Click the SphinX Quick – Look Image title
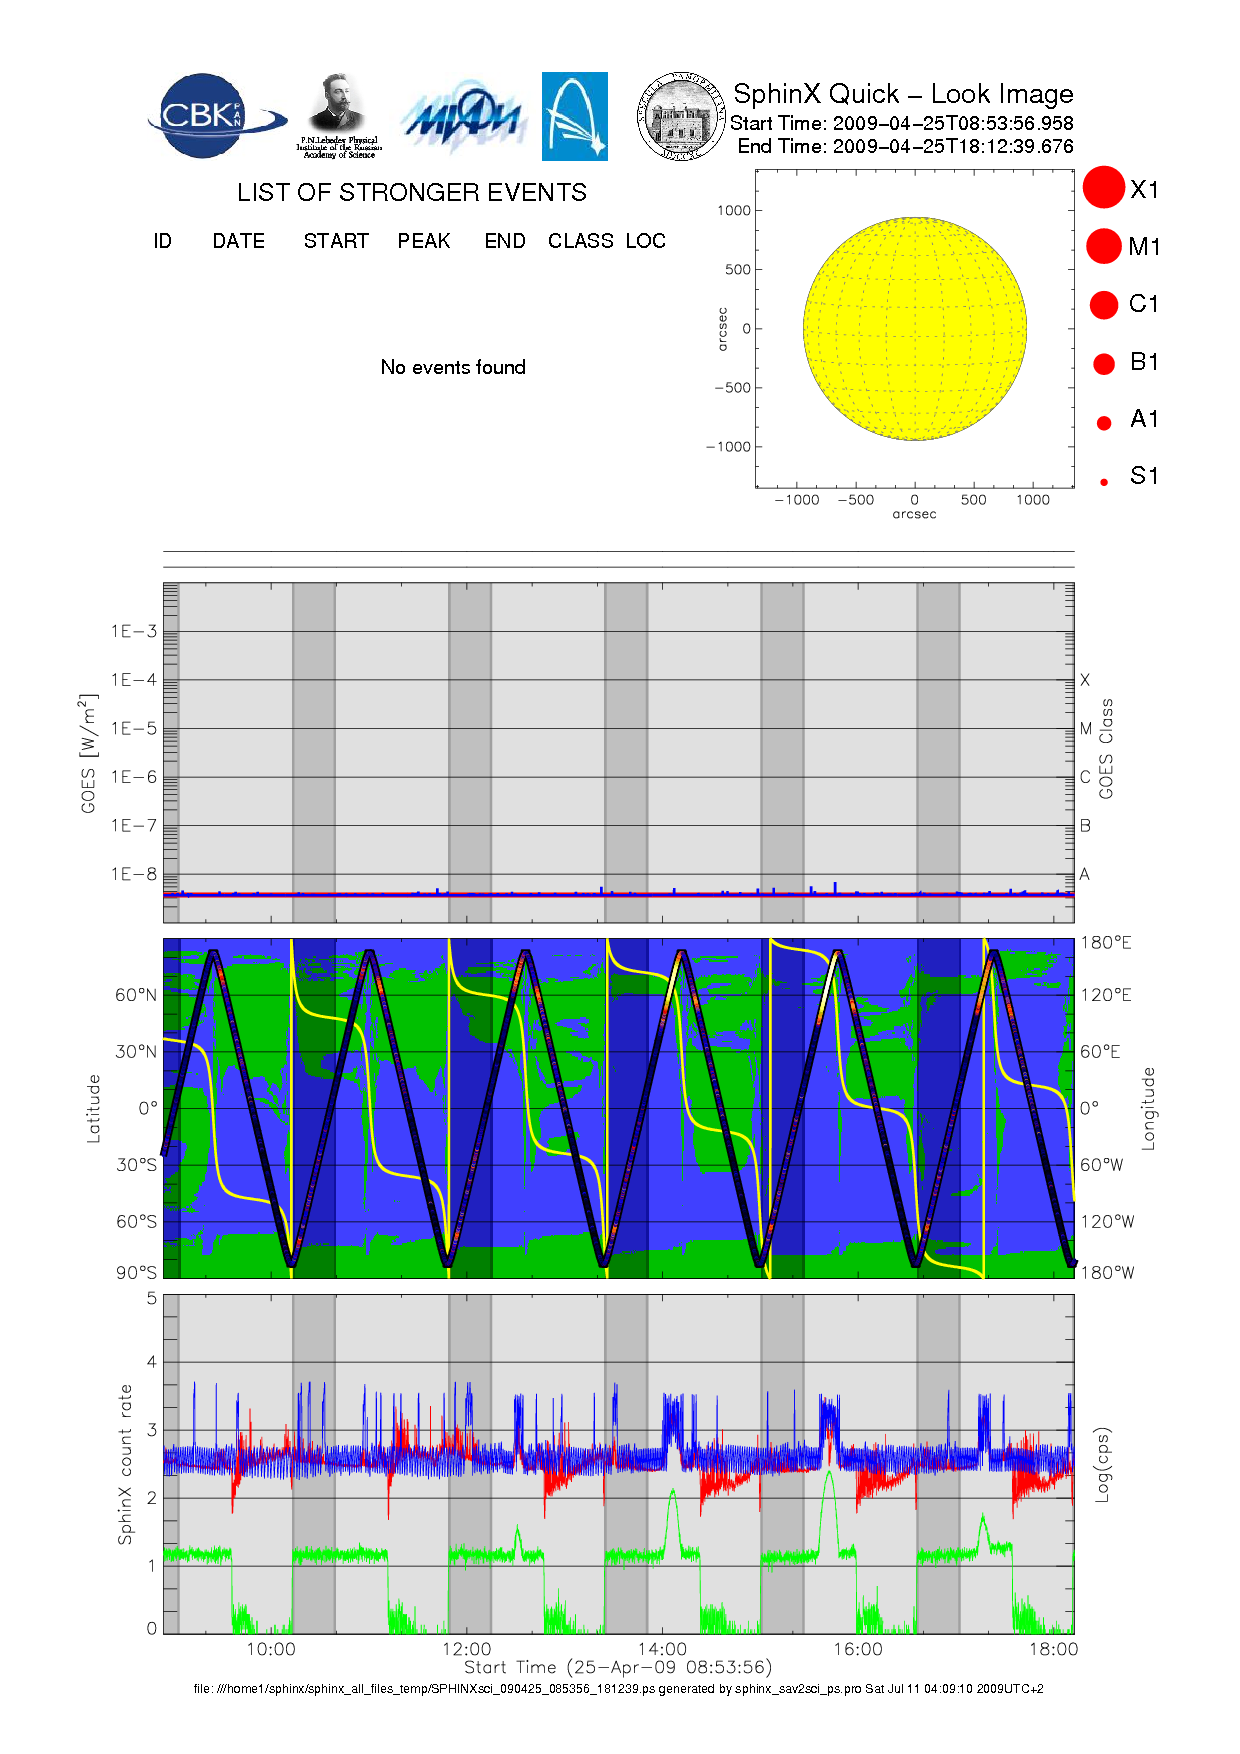 click(x=903, y=94)
